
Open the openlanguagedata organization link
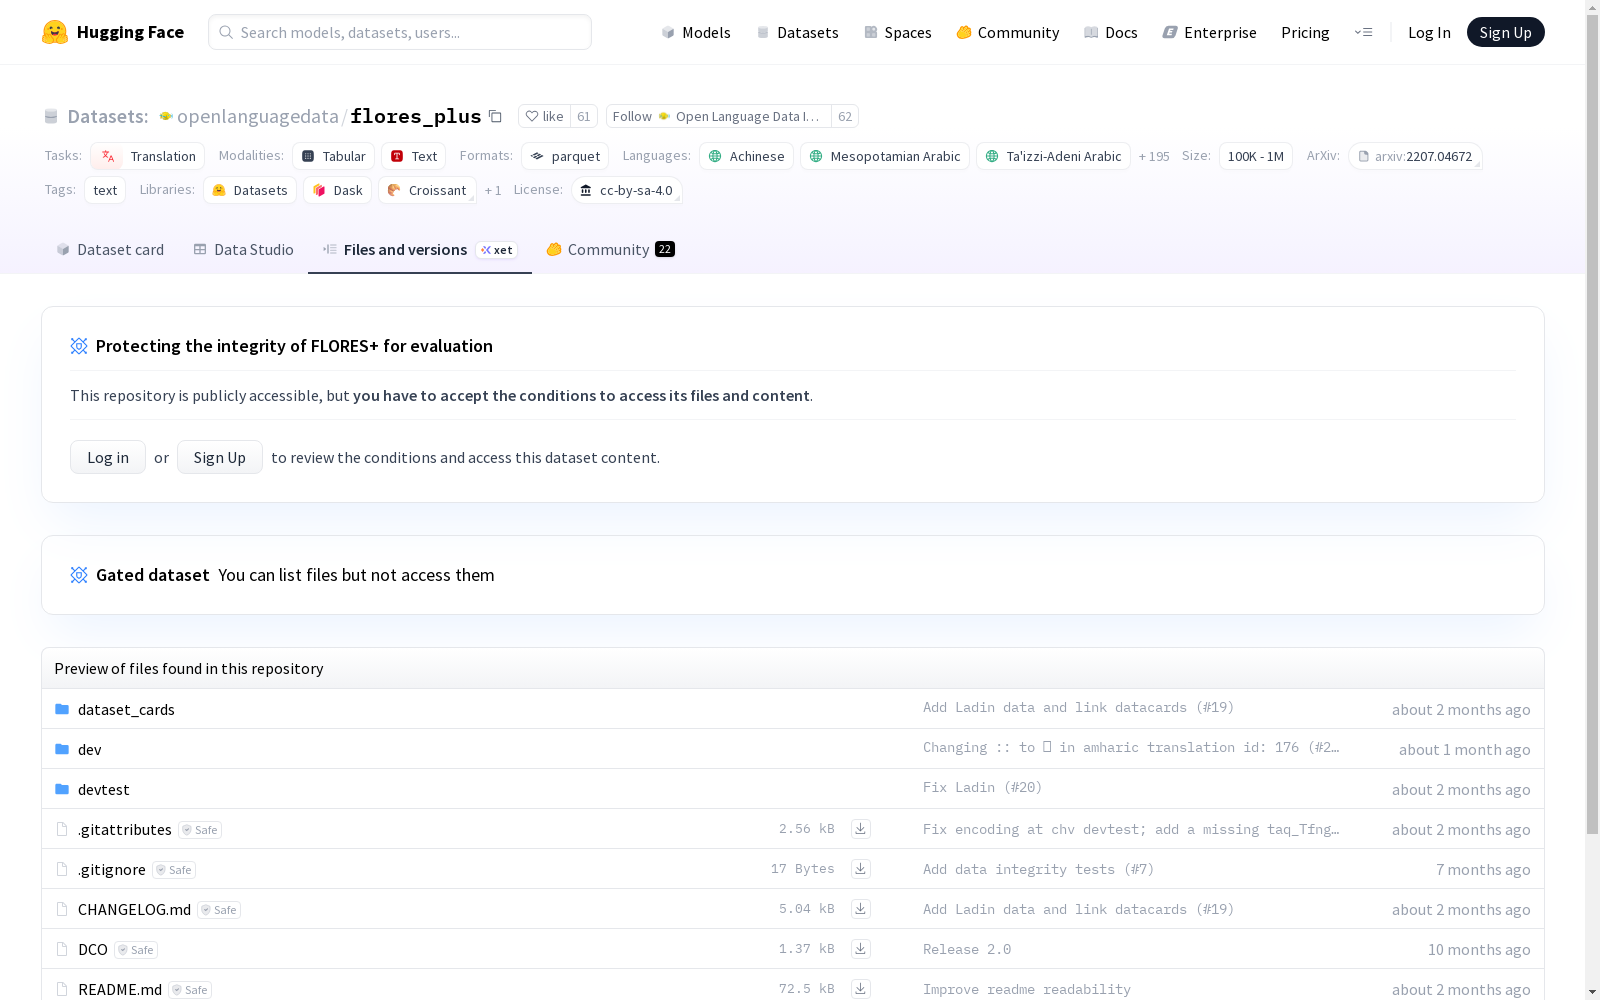pos(258,116)
